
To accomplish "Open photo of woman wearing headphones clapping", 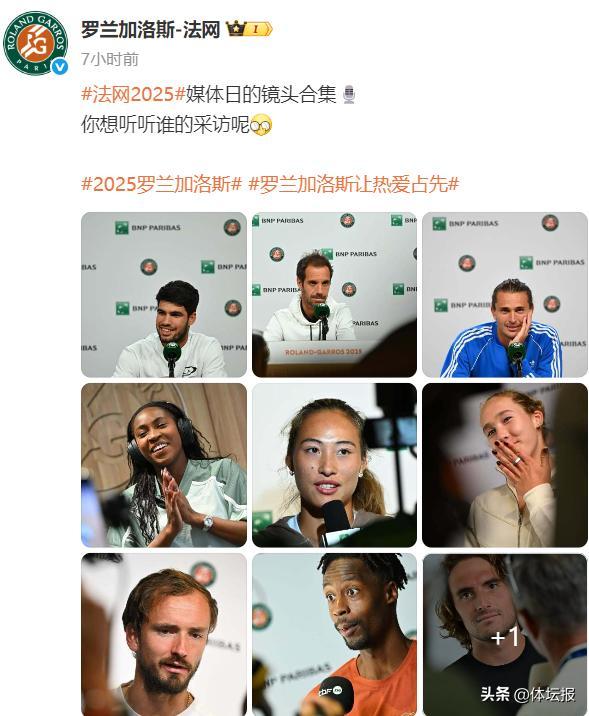I will [164, 465].
